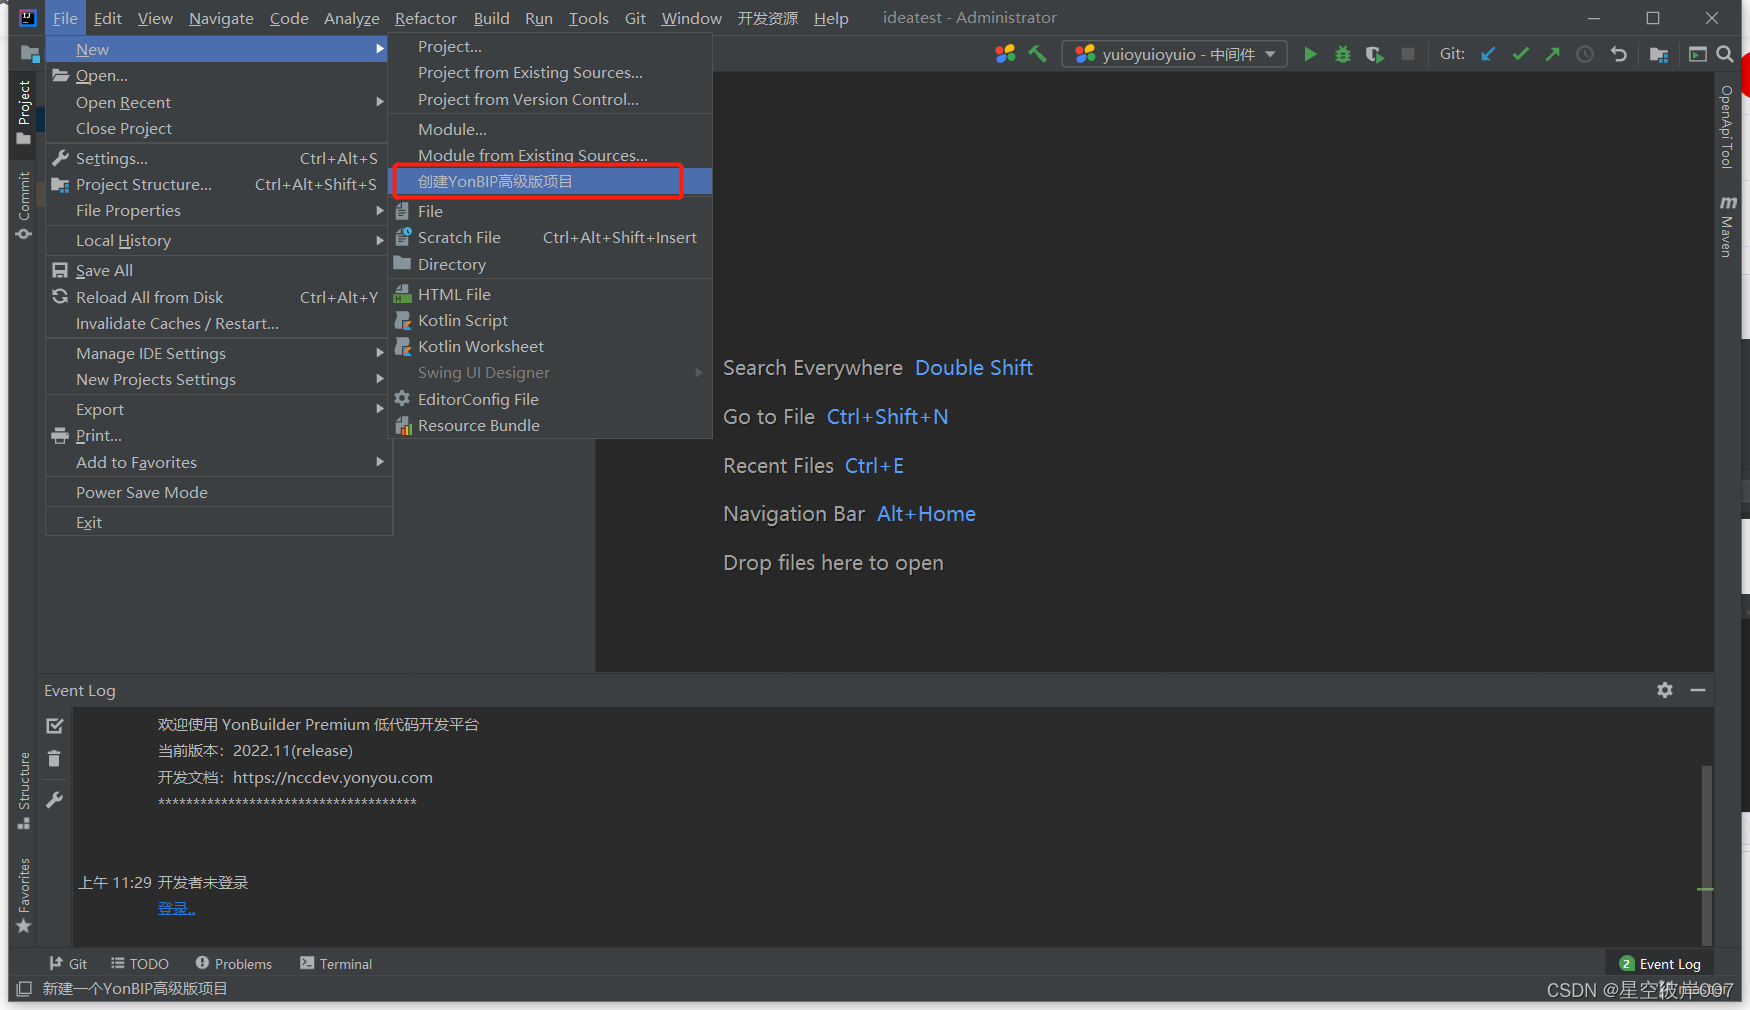Choose Invalidate Caches / Restart...
Screen dimensions: 1750x1010
(218, 323)
